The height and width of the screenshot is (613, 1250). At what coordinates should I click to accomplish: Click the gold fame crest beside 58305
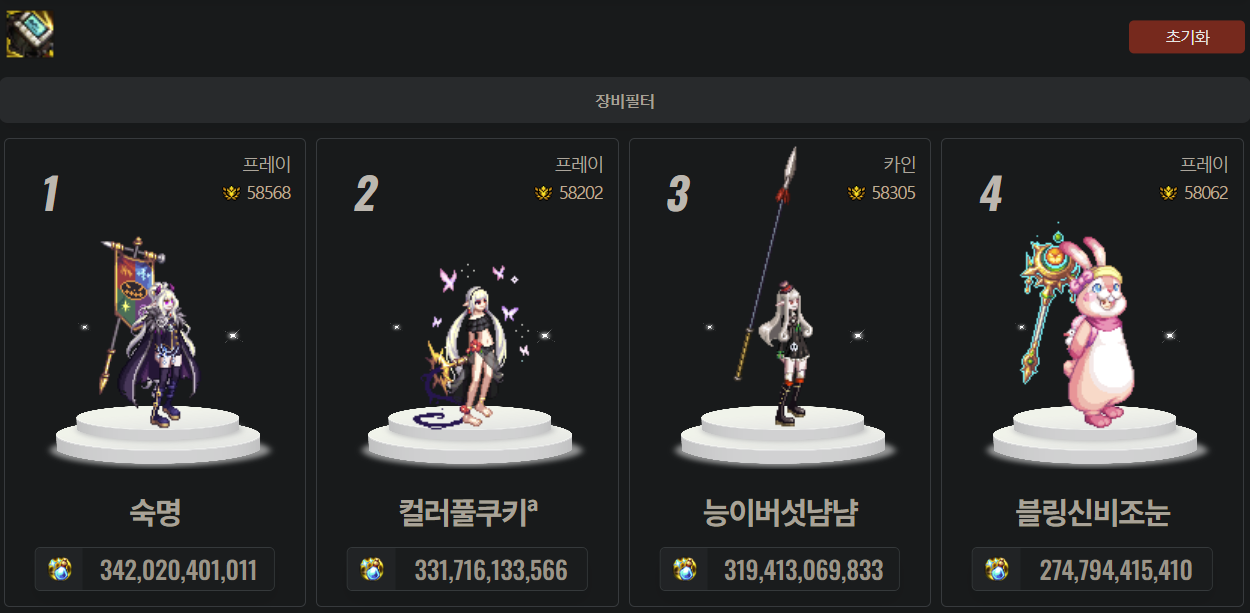click(x=856, y=193)
